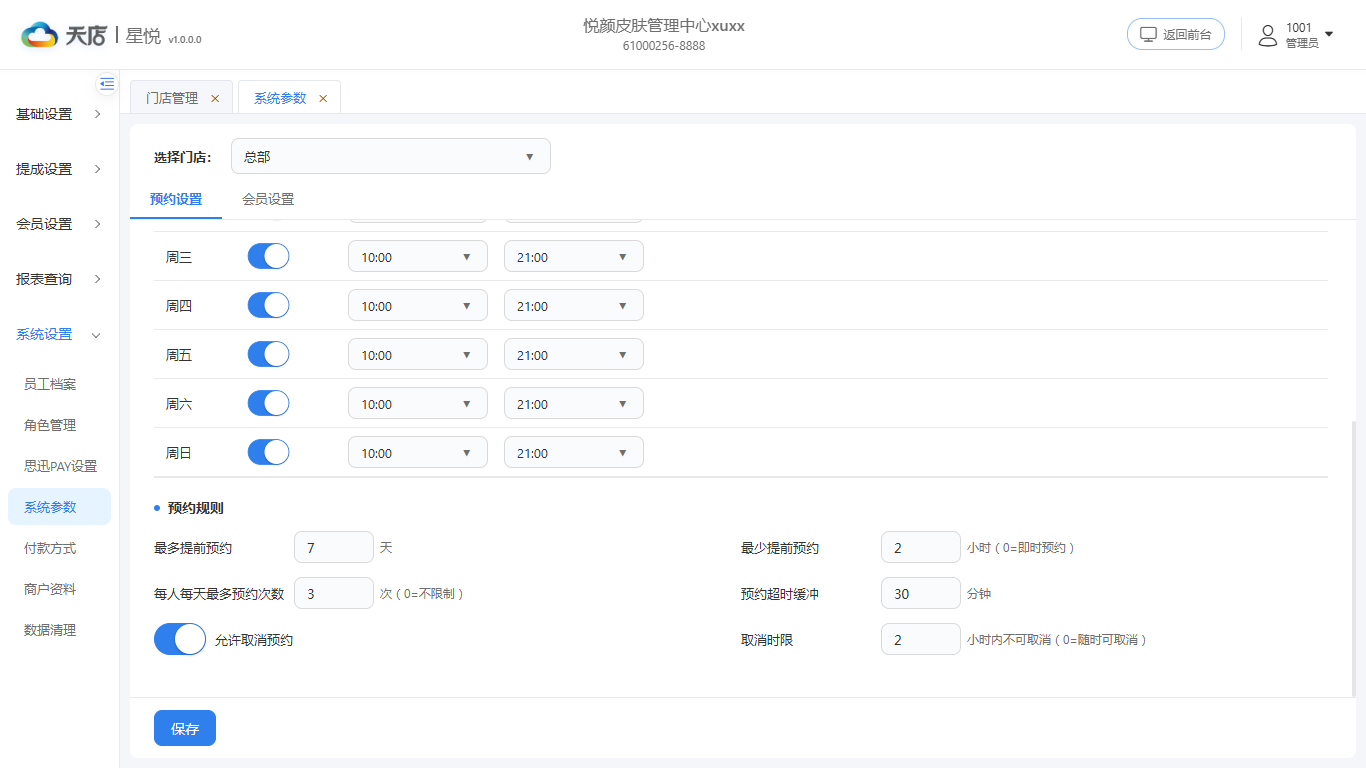Open 周四 end time 21:00 dropdown

574,305
